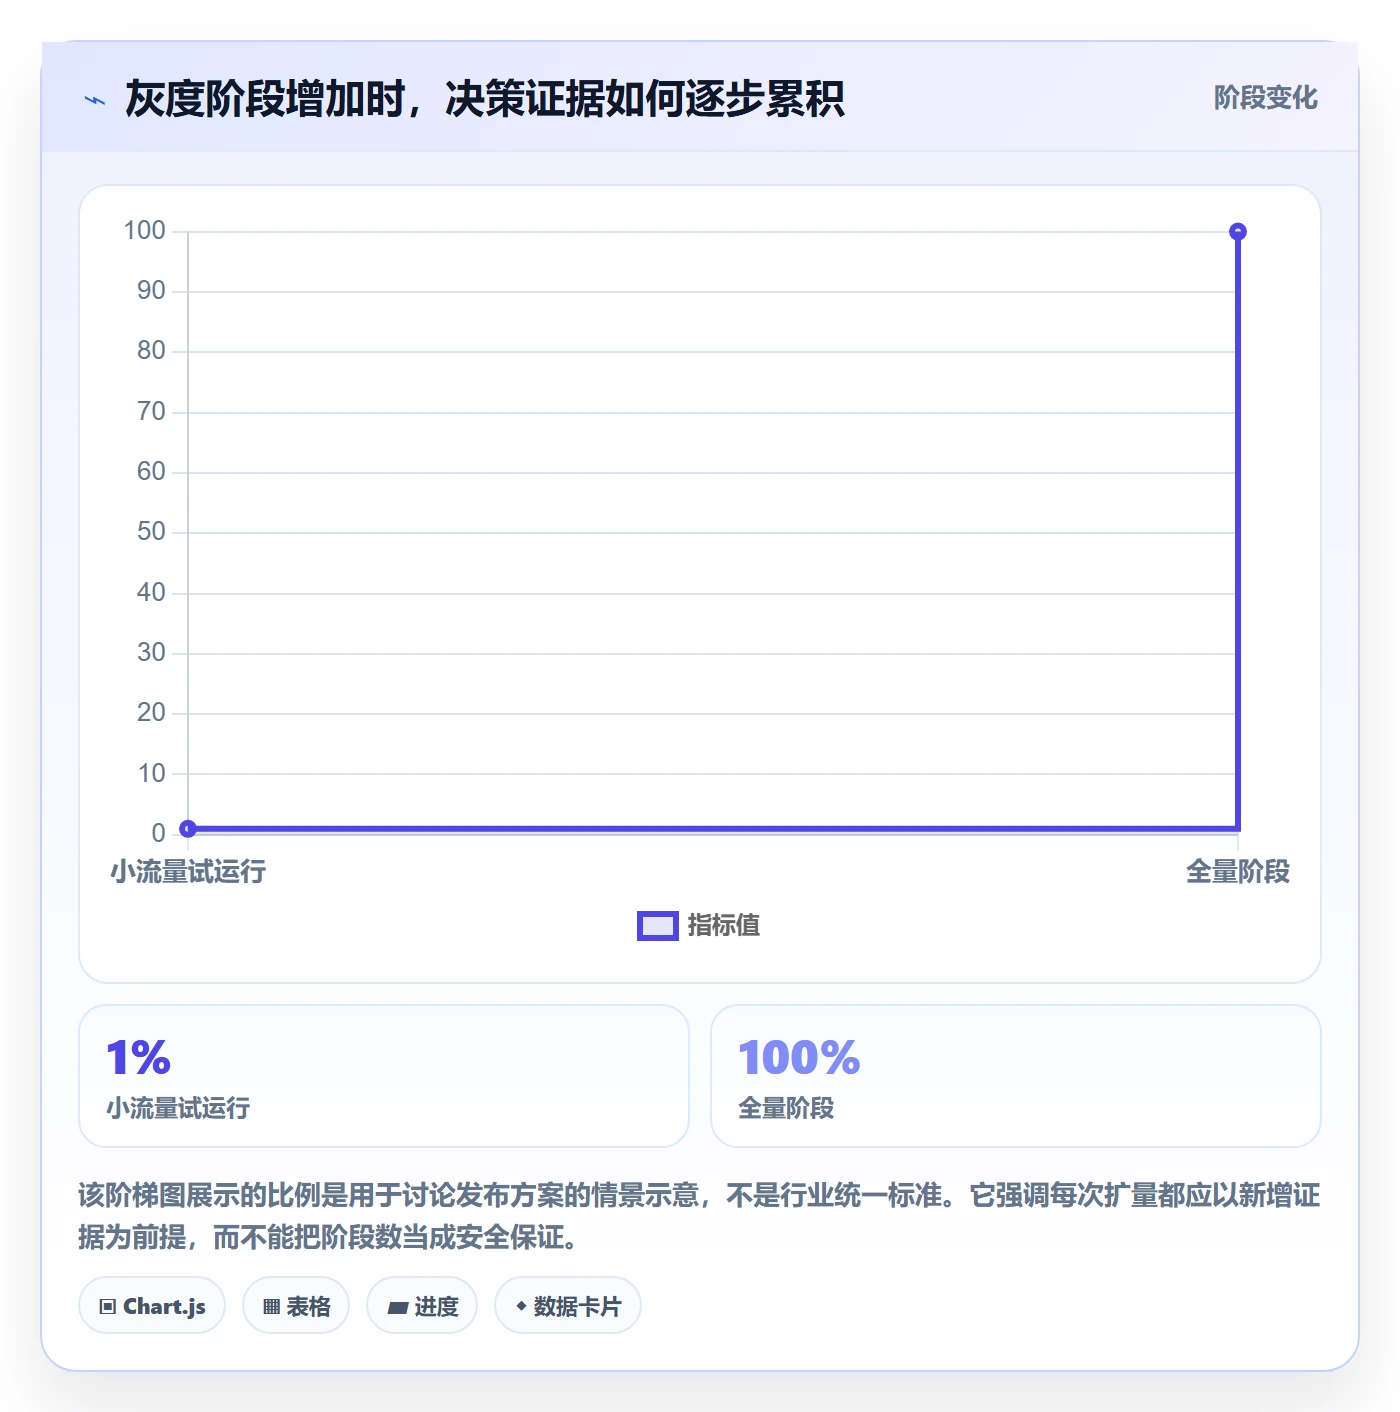Open the 1% 小流量试运行 data card
1400x1412 pixels.
click(384, 1076)
